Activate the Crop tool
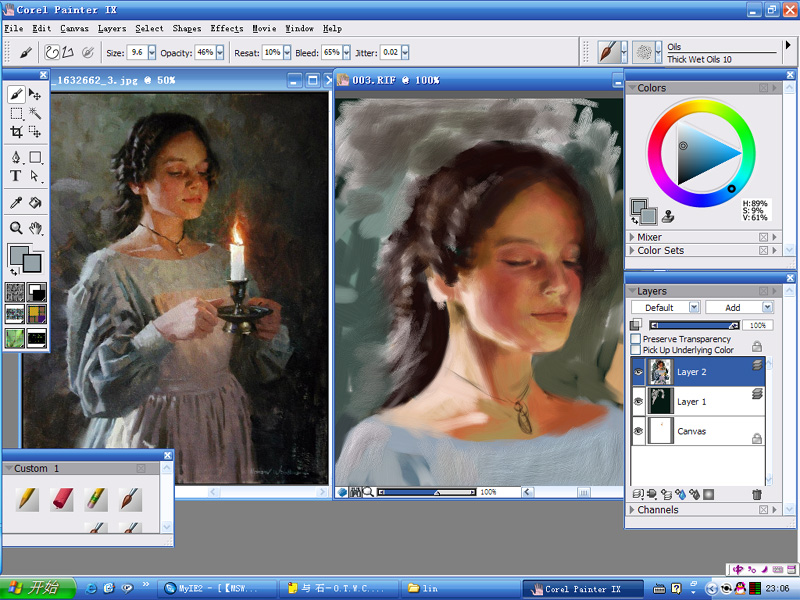 pyautogui.click(x=16, y=132)
